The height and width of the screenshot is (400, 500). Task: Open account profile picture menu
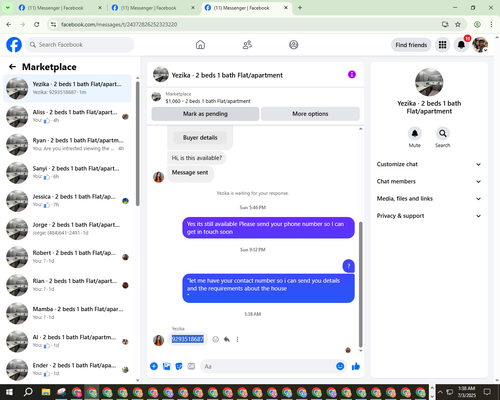tap(480, 45)
